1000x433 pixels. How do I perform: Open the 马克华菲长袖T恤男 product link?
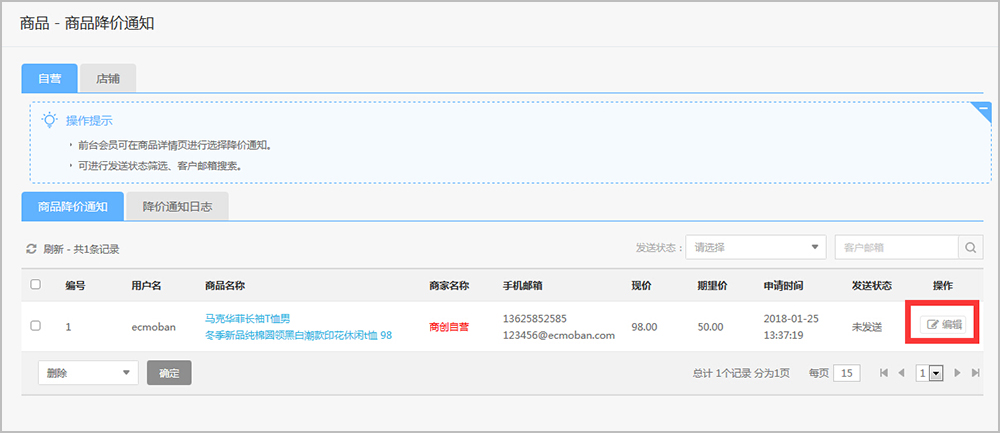pos(247,318)
